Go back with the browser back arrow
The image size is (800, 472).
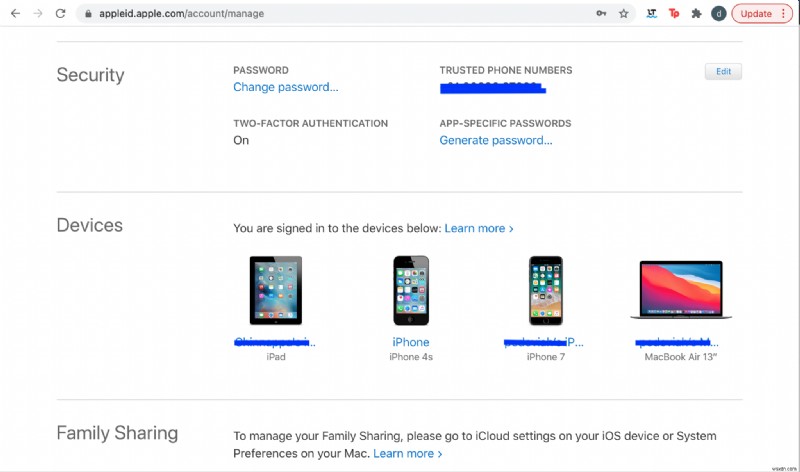15,14
